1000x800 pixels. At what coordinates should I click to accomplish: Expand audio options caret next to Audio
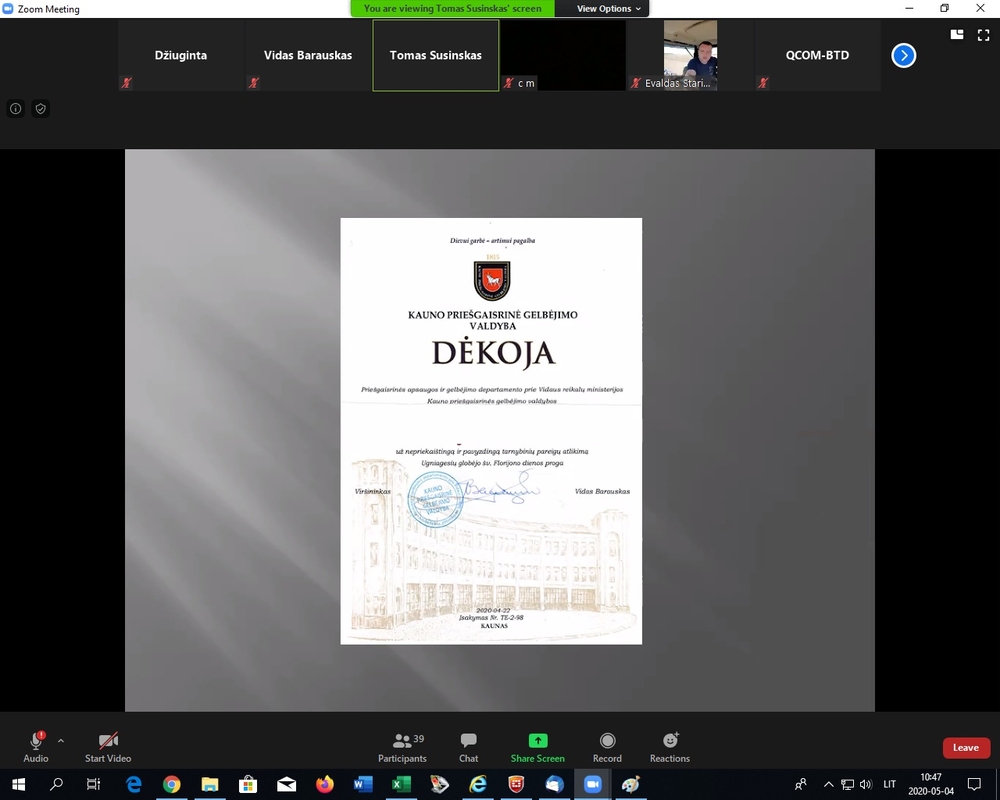(61, 741)
